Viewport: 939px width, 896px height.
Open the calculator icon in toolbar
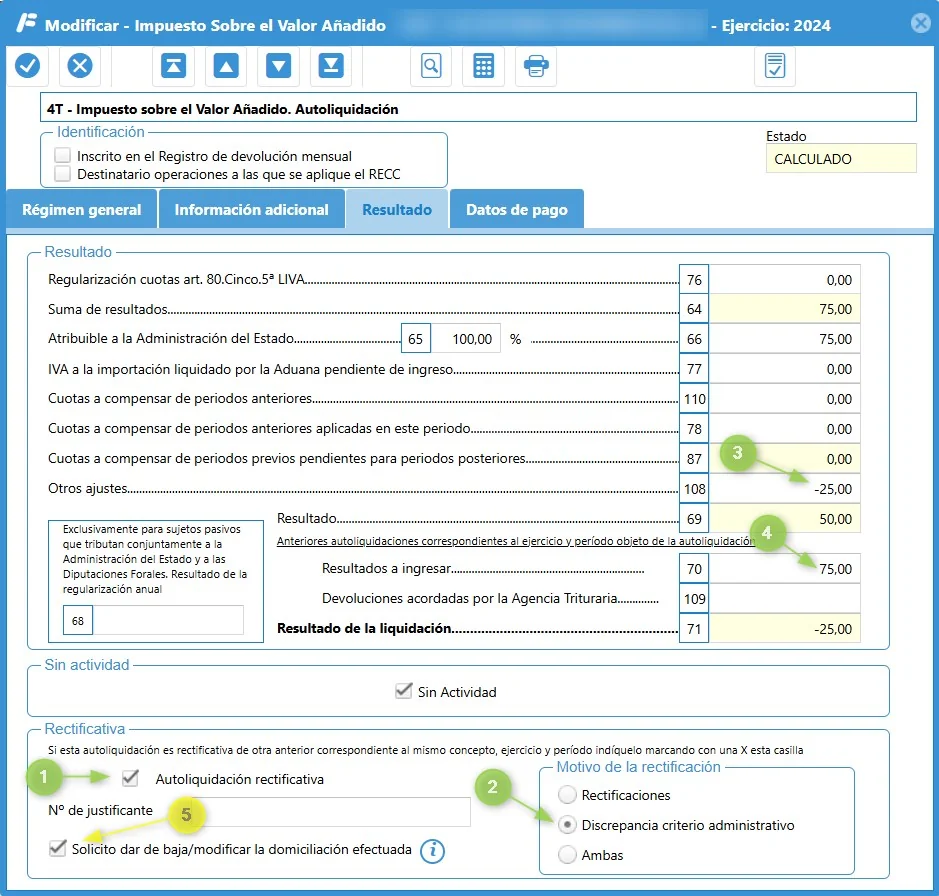pos(483,65)
